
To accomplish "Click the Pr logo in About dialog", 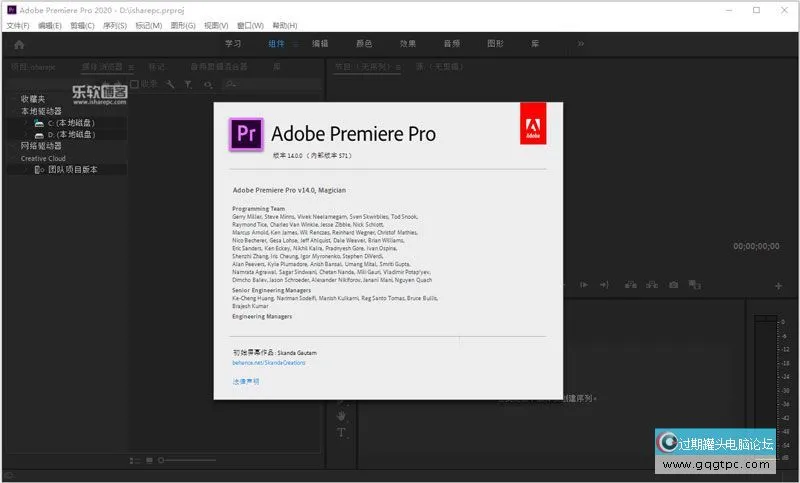I will (246, 134).
